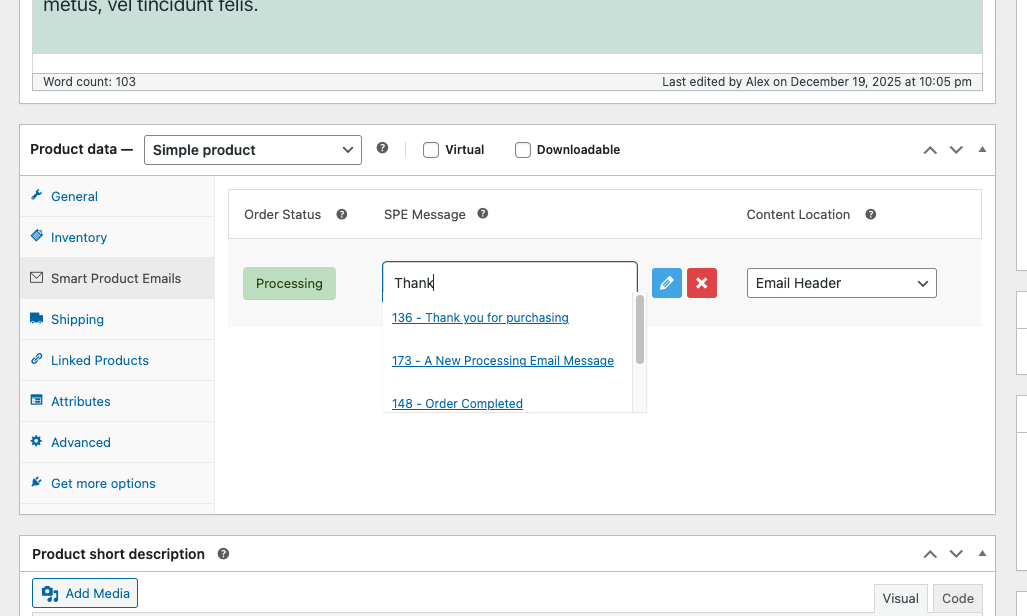The image size is (1027, 616).
Task: Click the red X remove message icon
Action: click(702, 283)
